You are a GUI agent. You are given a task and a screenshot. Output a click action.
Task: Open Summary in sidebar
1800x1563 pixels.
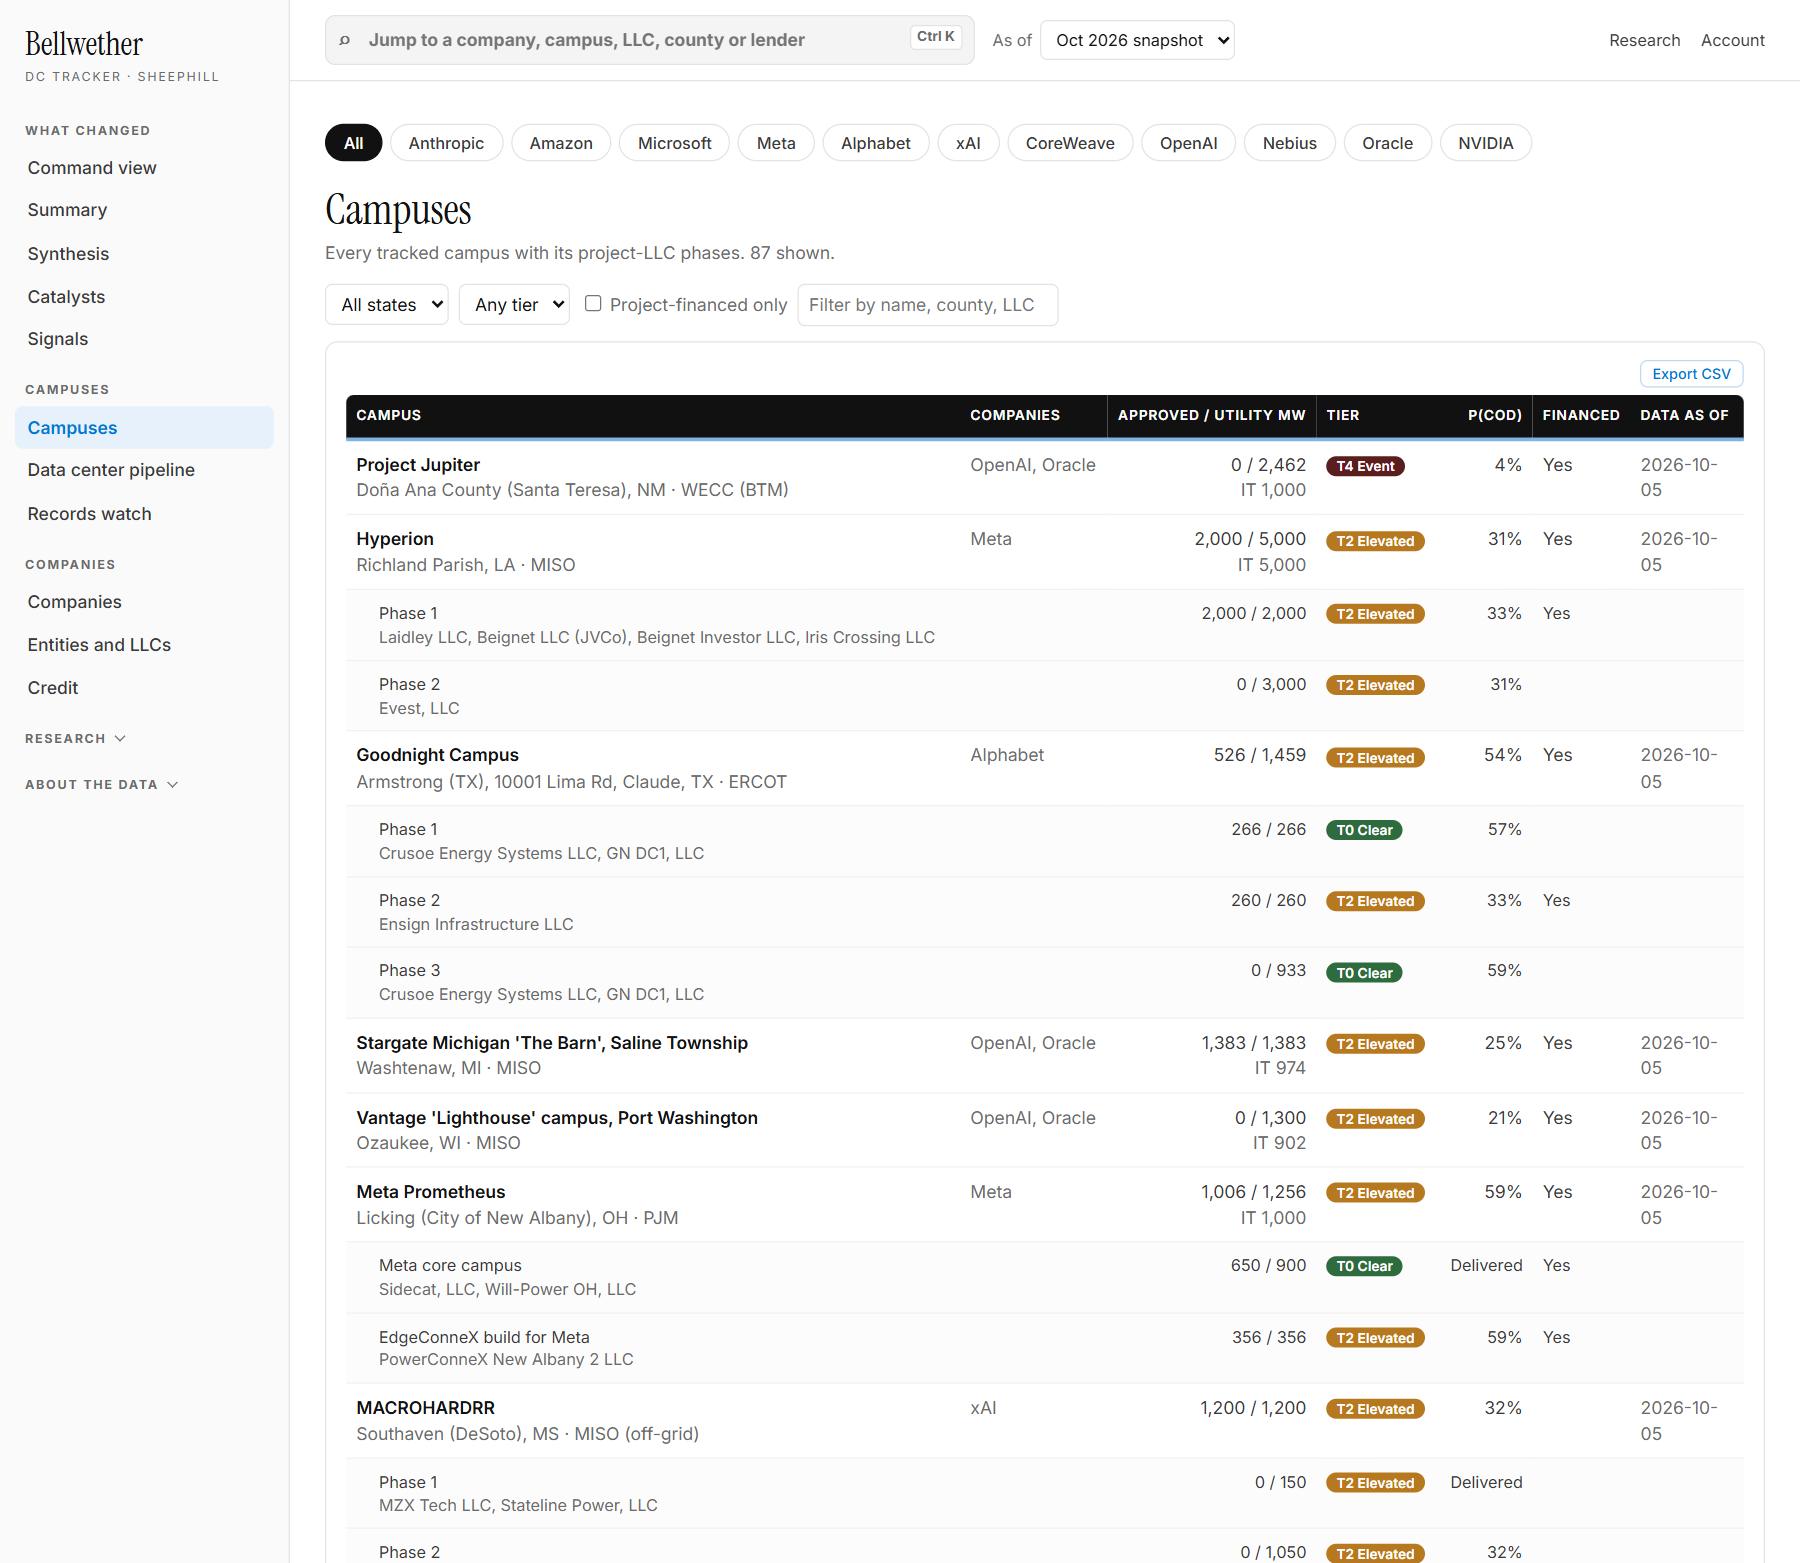click(x=144, y=210)
